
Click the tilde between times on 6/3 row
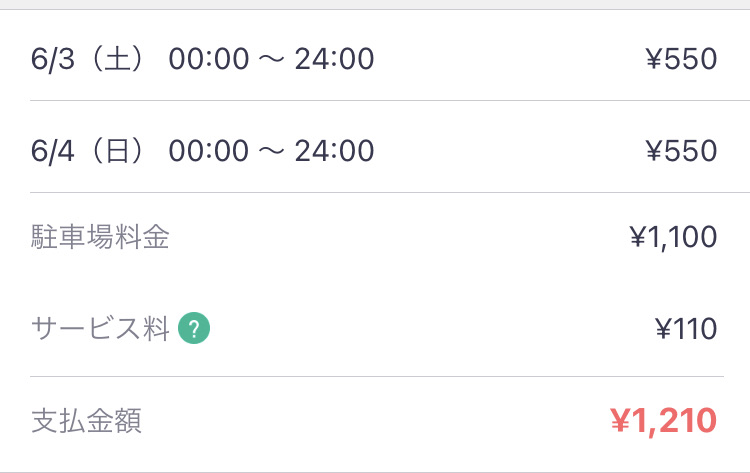(x=271, y=59)
